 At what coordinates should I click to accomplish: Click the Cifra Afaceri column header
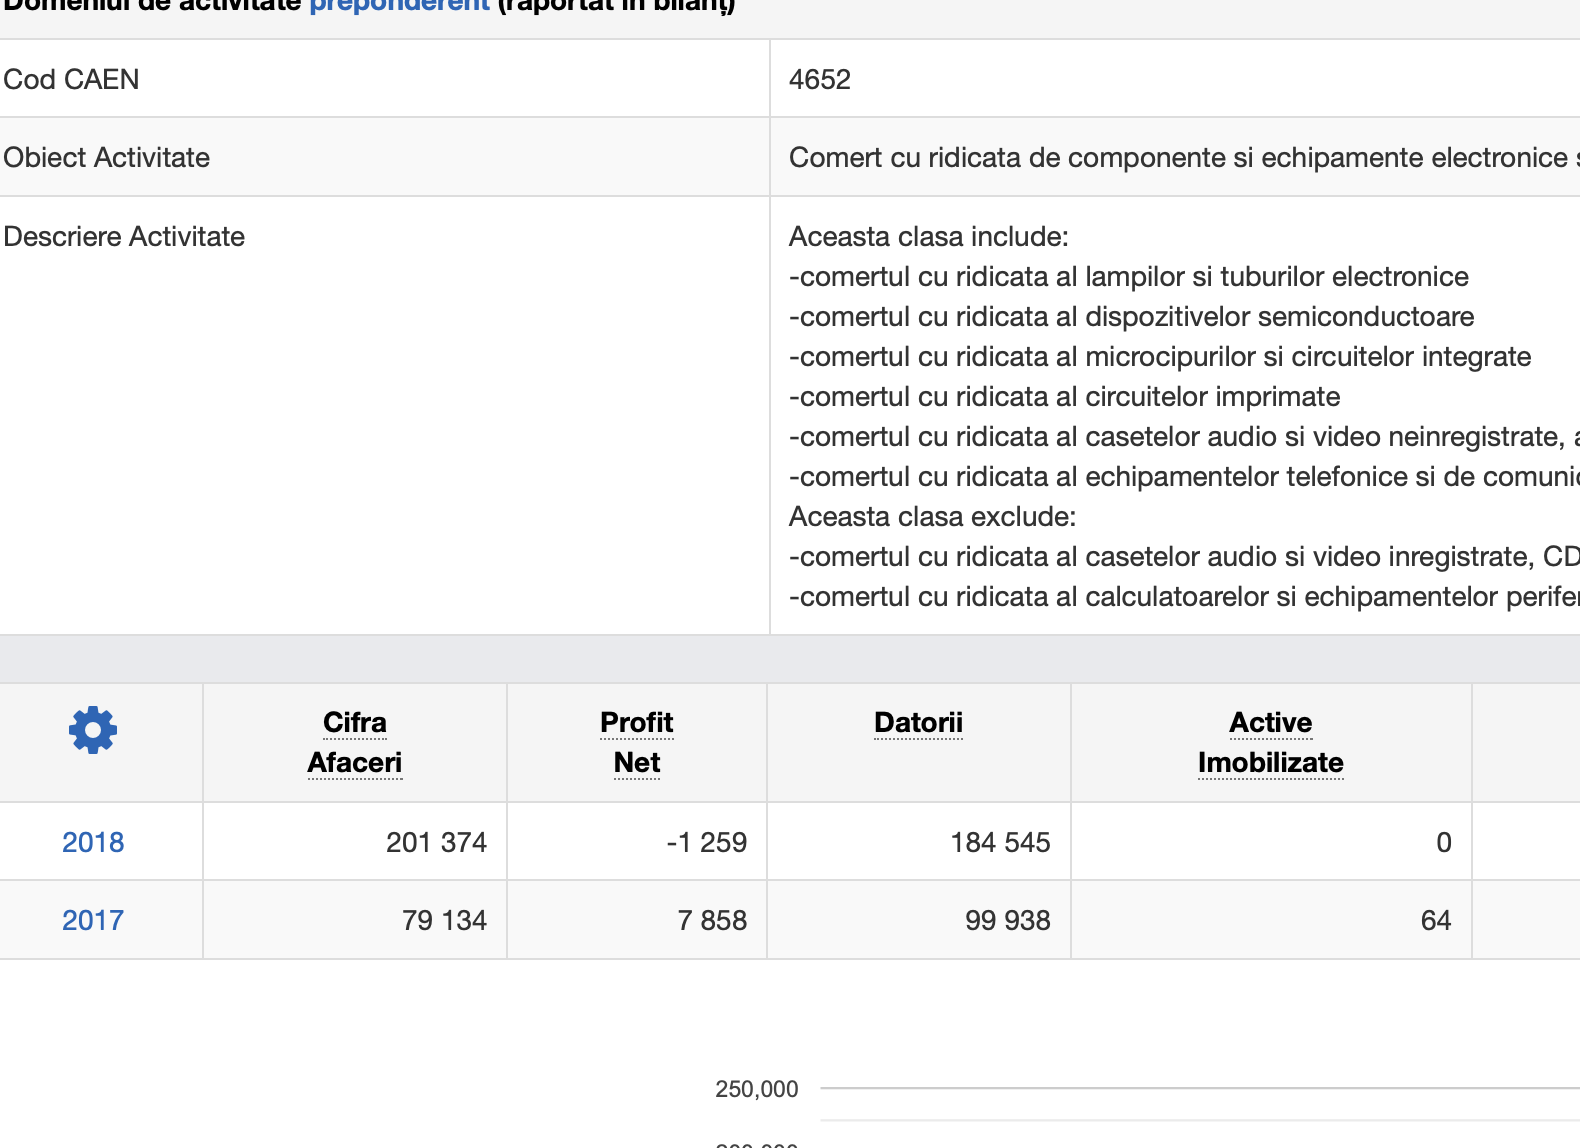pos(355,742)
